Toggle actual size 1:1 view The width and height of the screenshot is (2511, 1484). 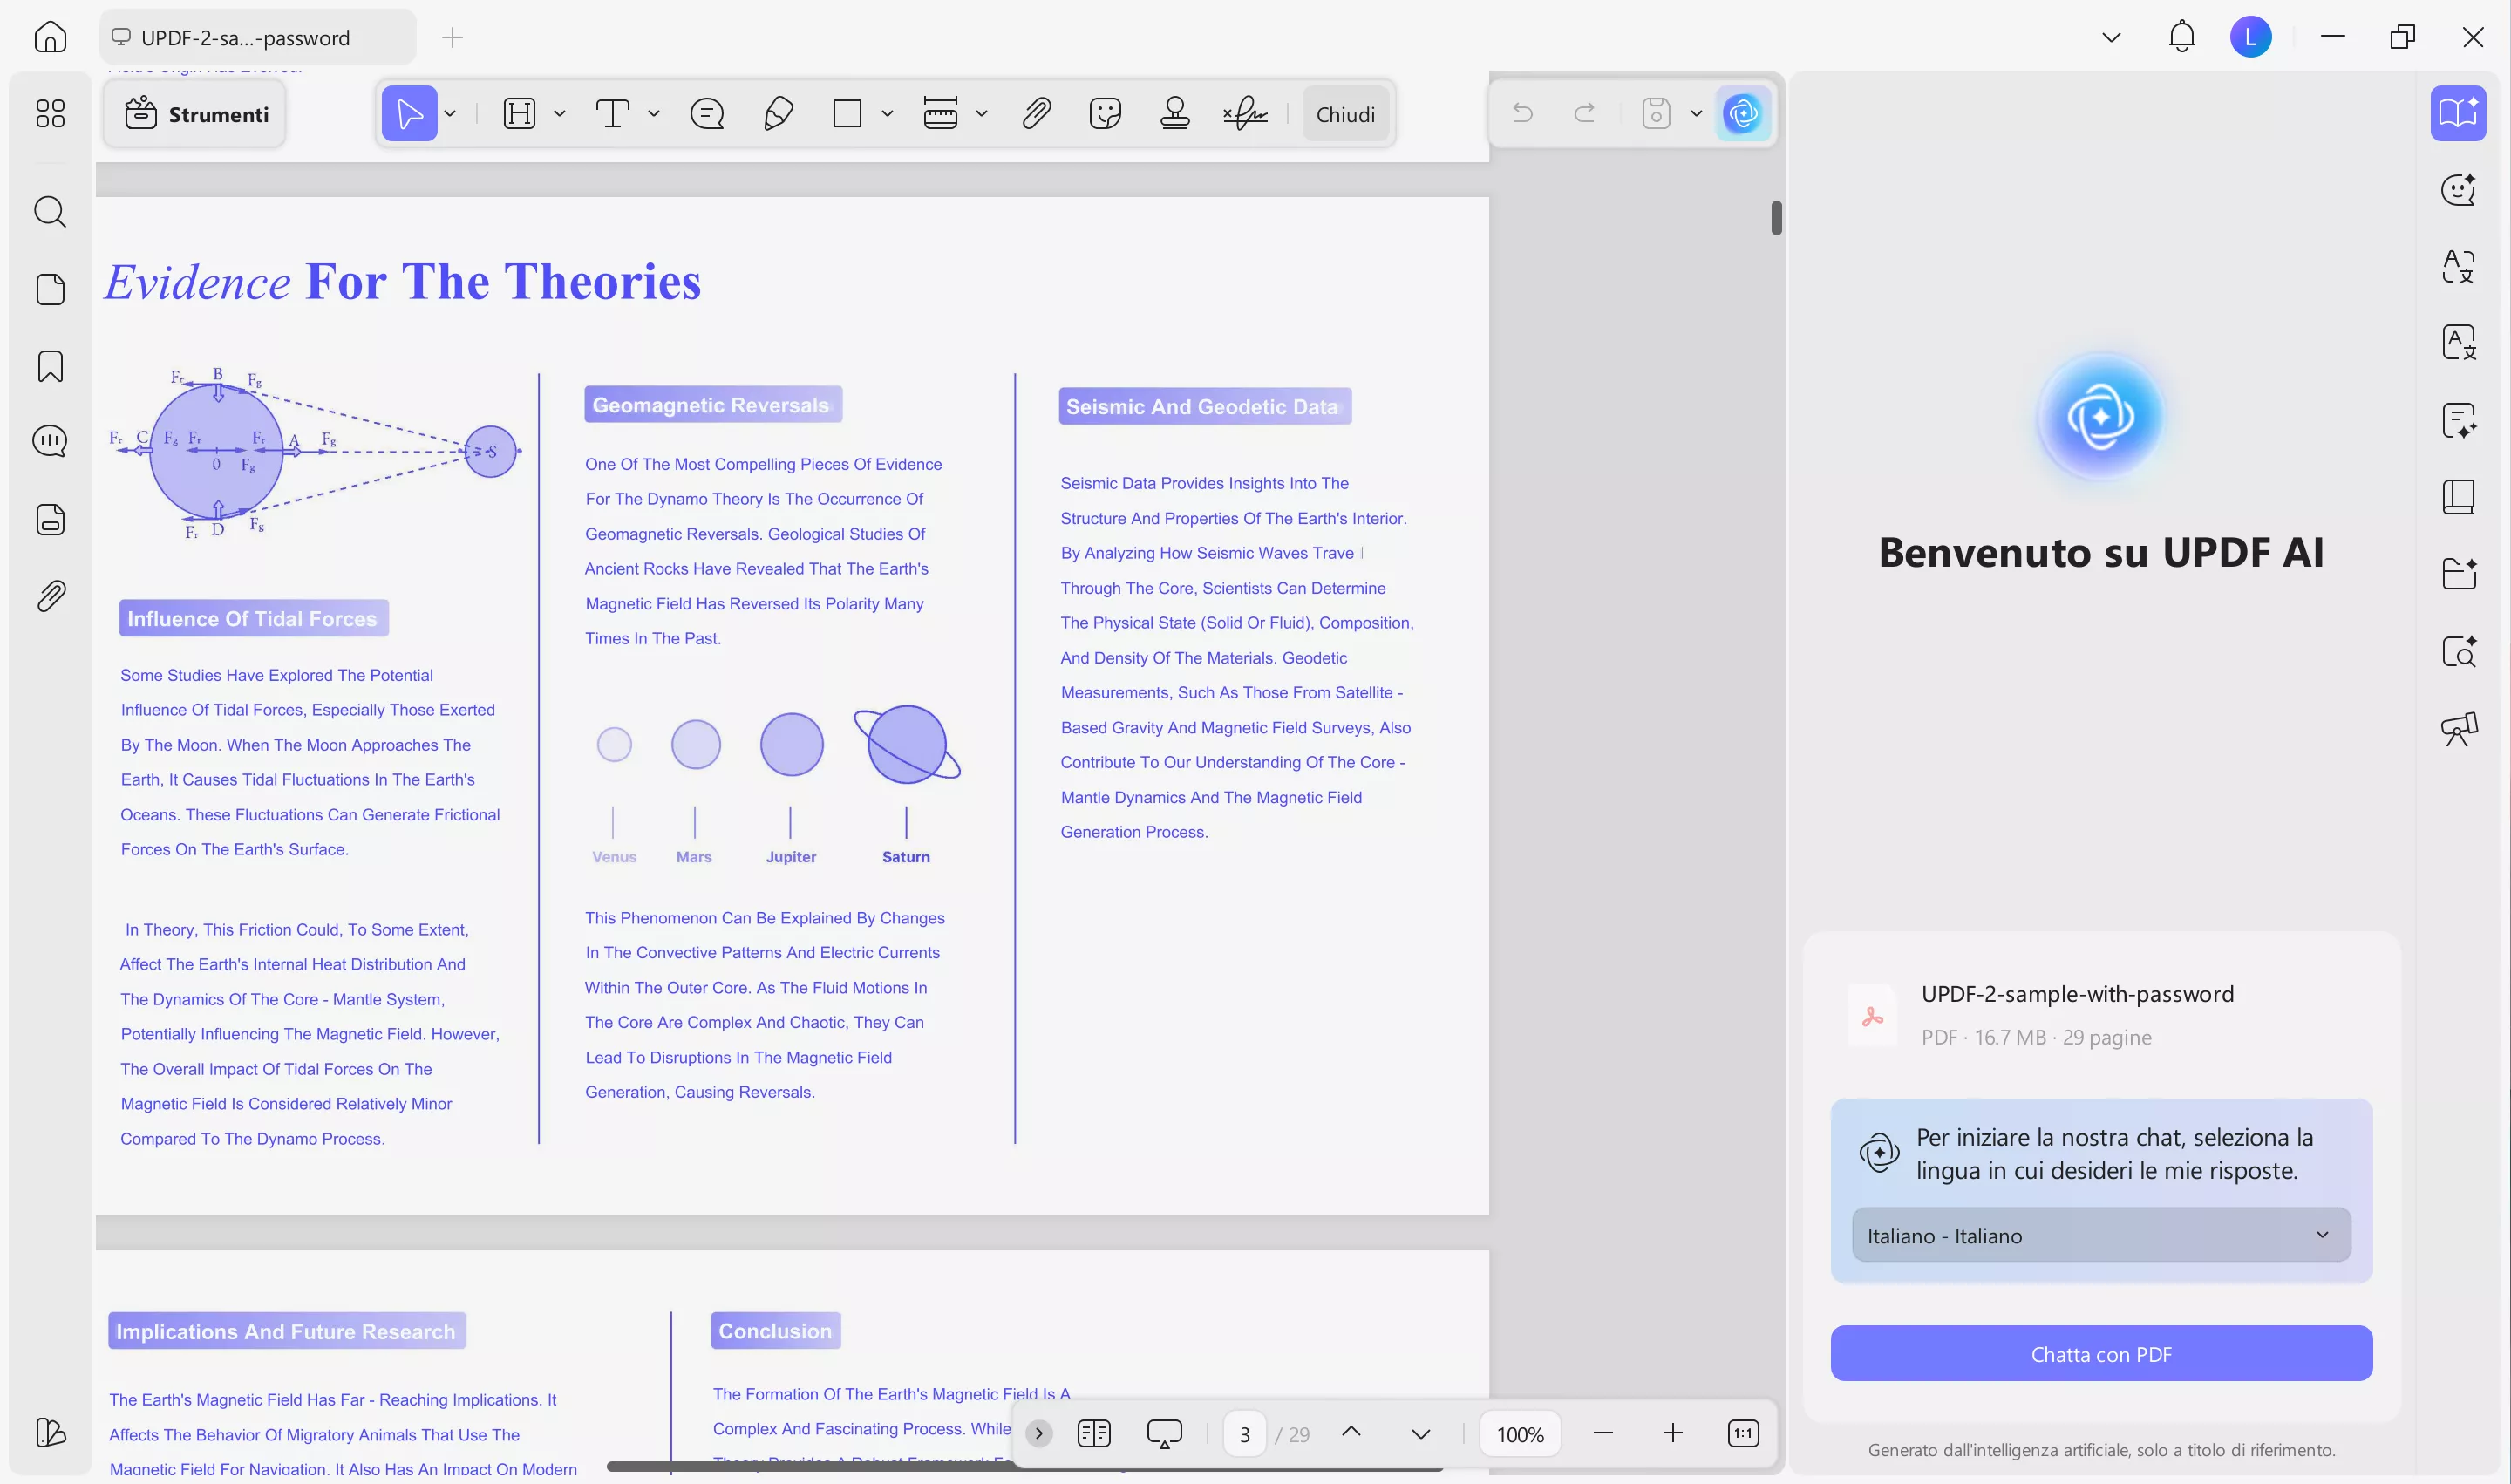(x=1743, y=1433)
